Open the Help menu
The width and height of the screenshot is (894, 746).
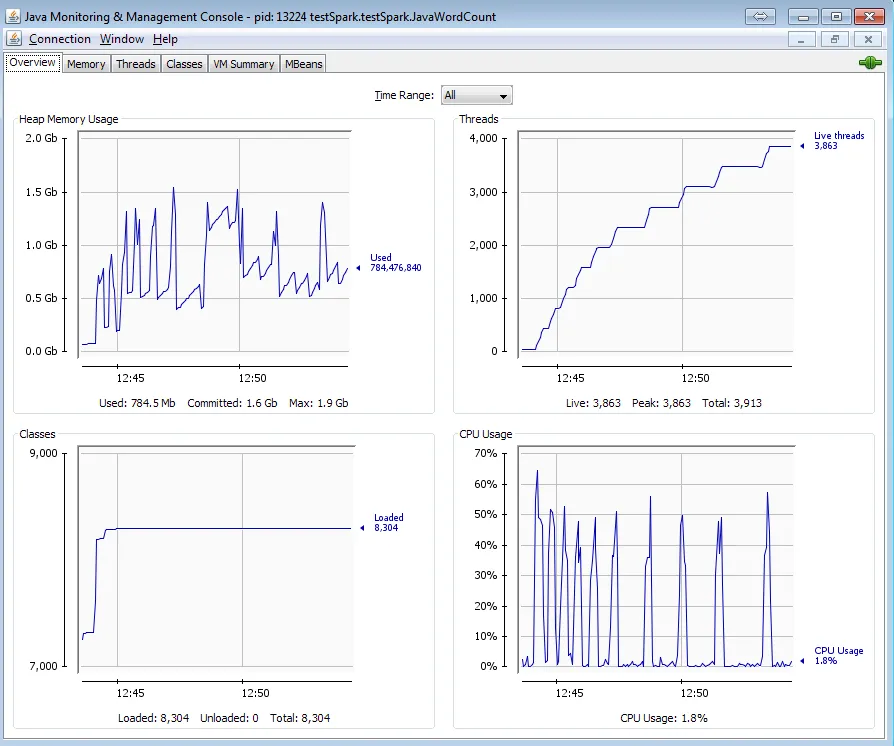point(165,39)
